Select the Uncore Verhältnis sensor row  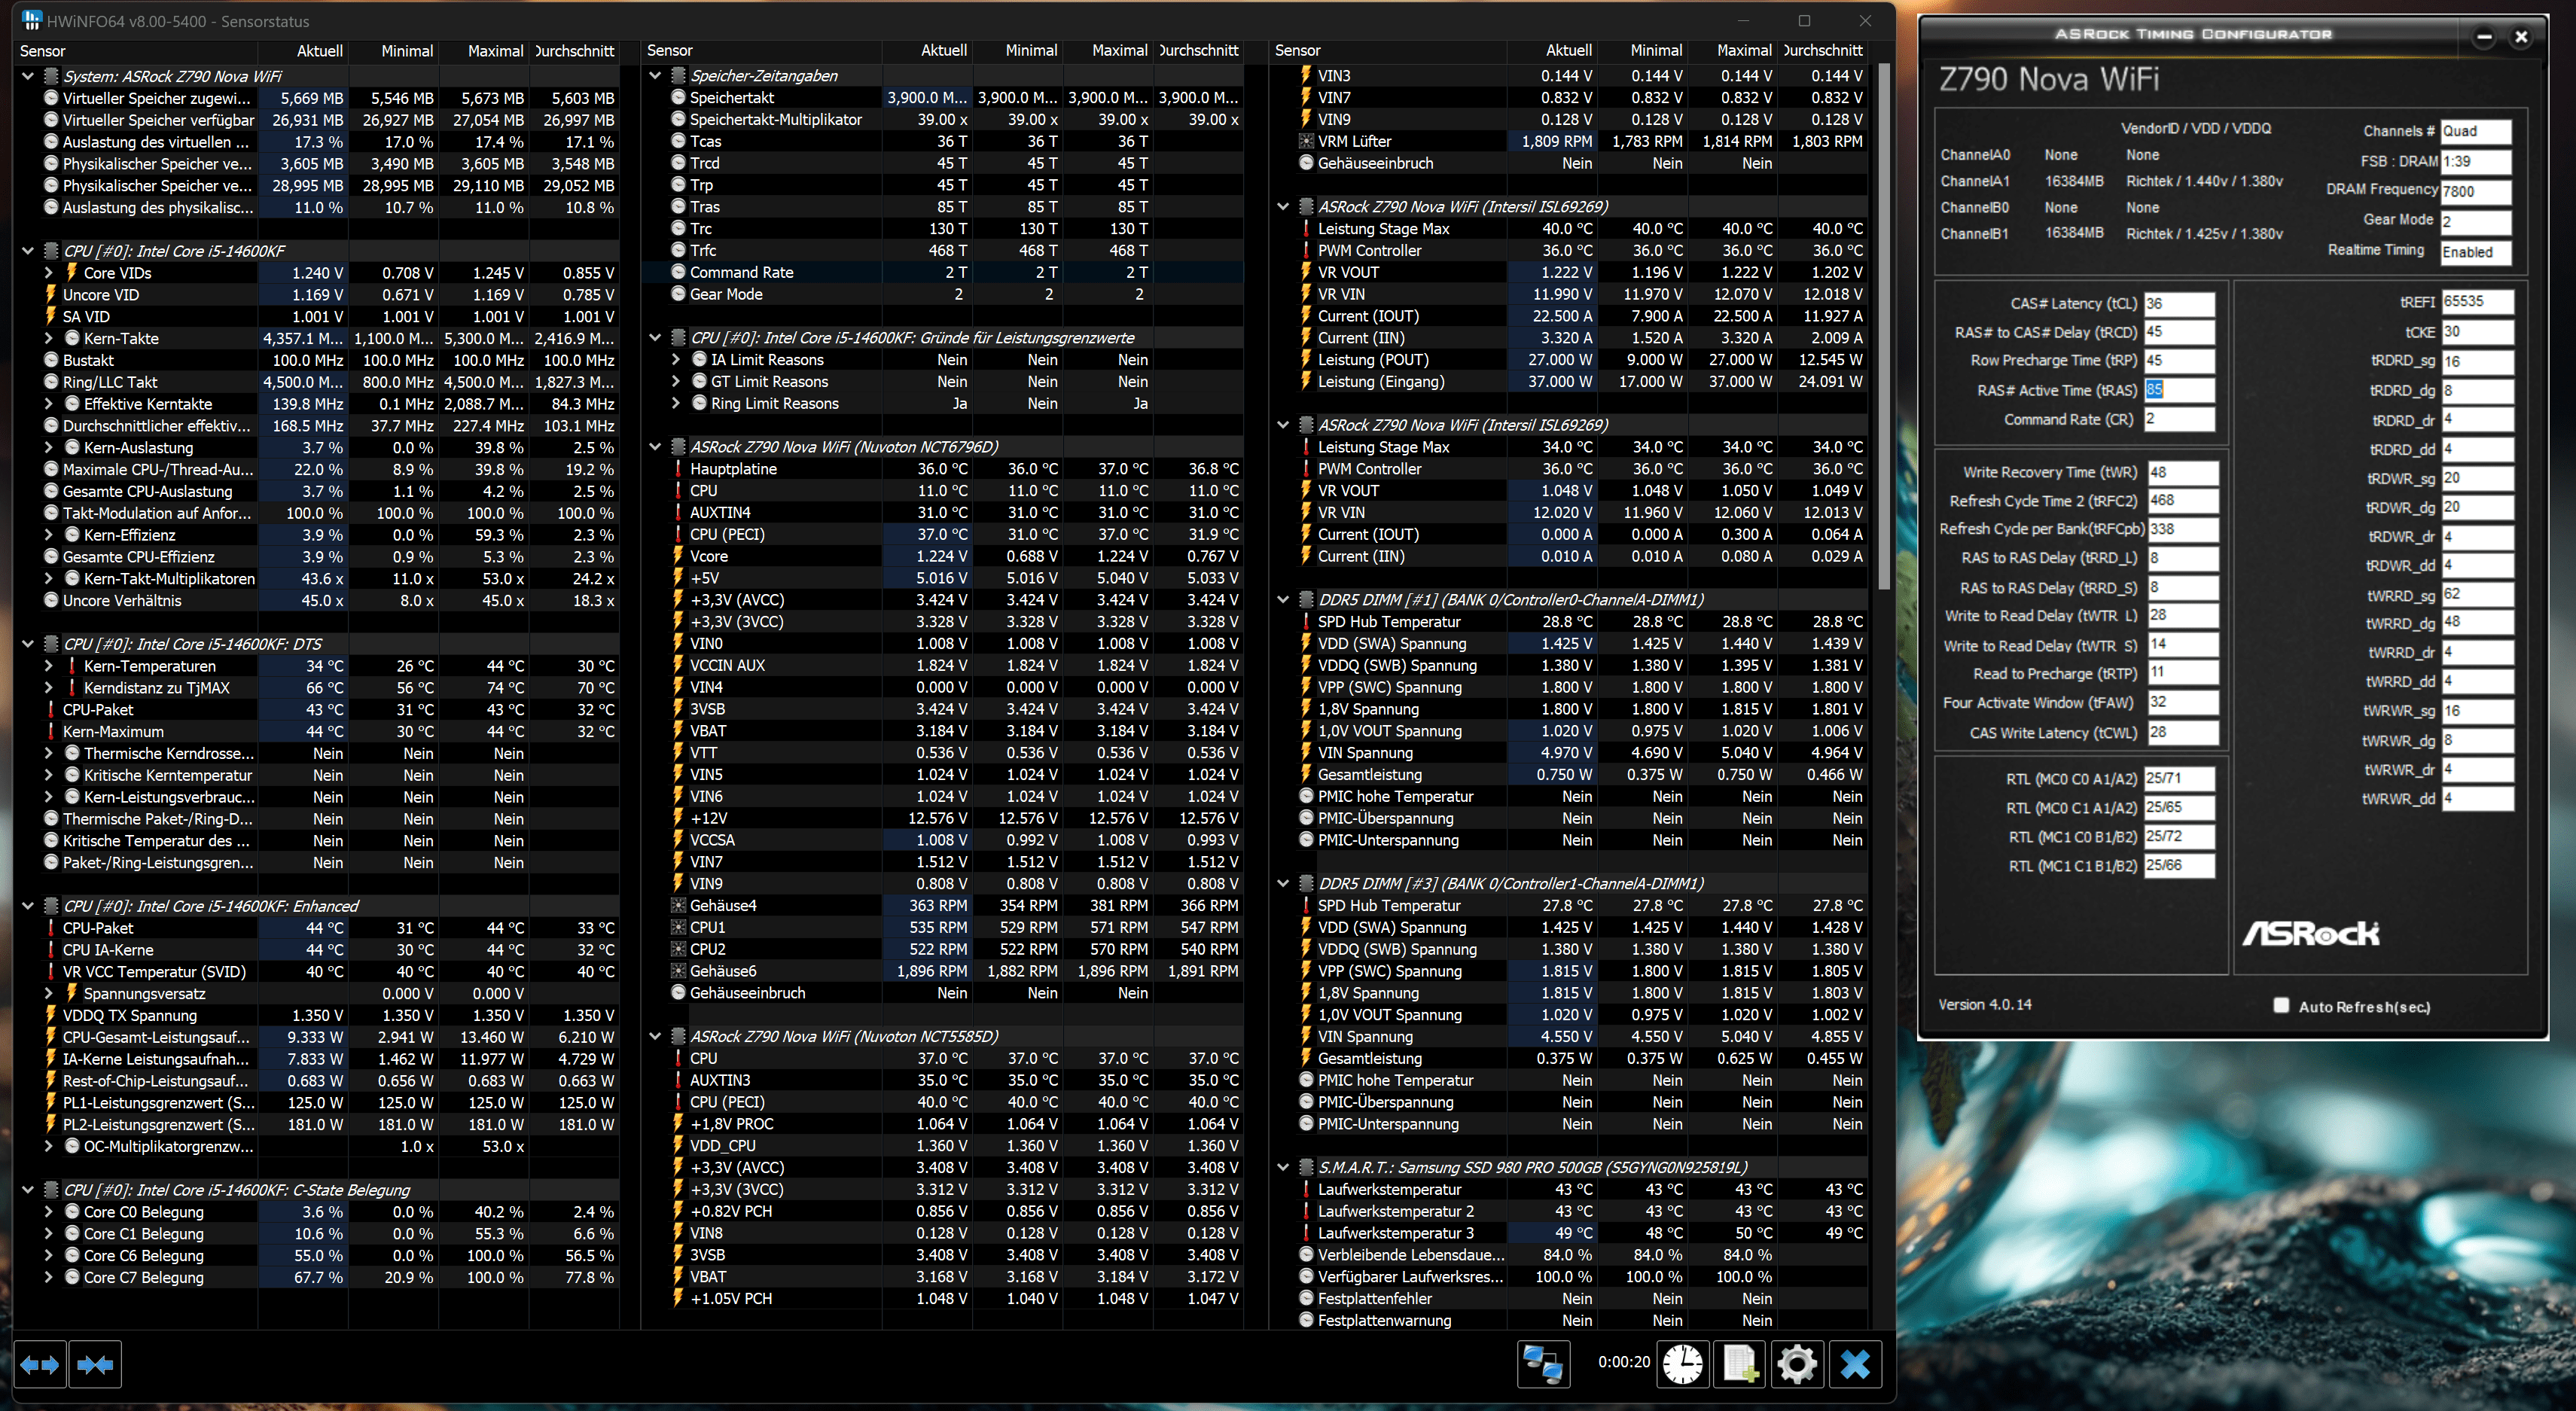pyautogui.click(x=318, y=600)
